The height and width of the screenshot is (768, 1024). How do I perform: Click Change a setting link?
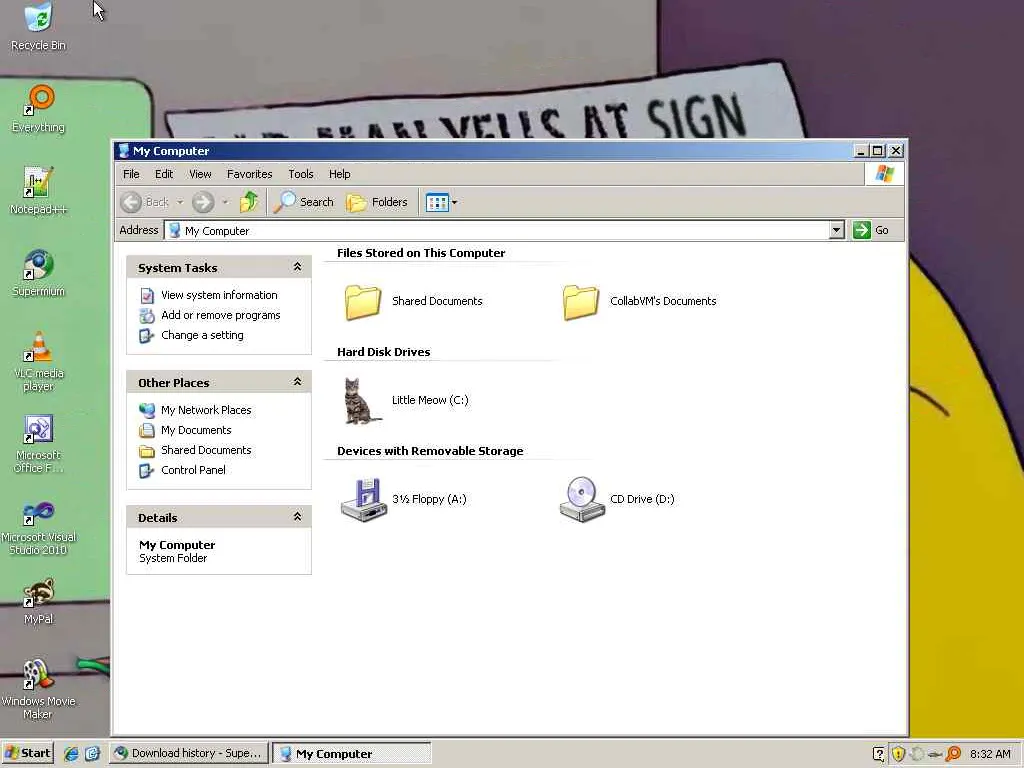202,335
